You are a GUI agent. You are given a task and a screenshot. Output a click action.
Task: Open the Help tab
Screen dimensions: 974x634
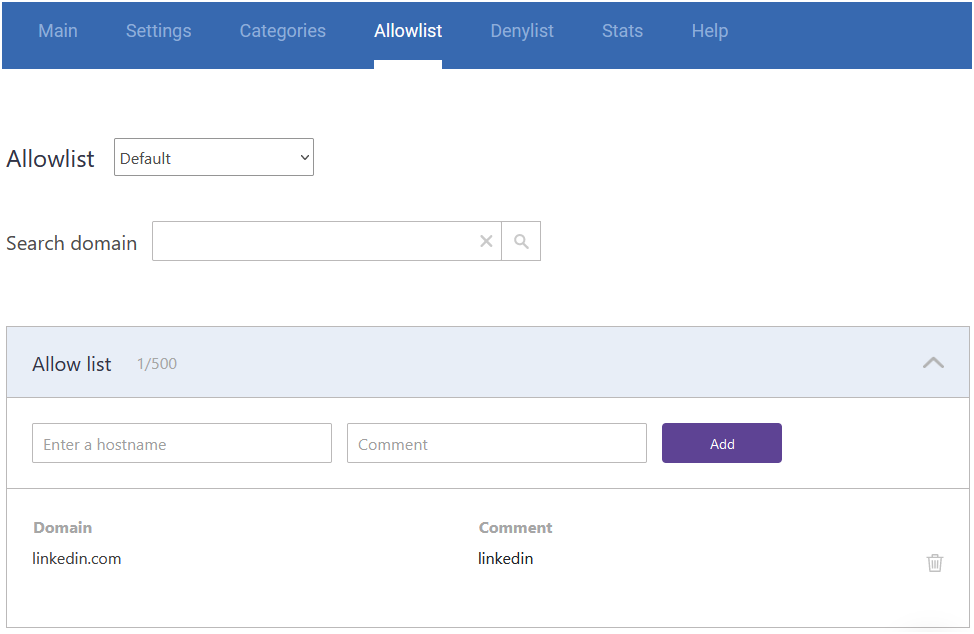pos(709,31)
